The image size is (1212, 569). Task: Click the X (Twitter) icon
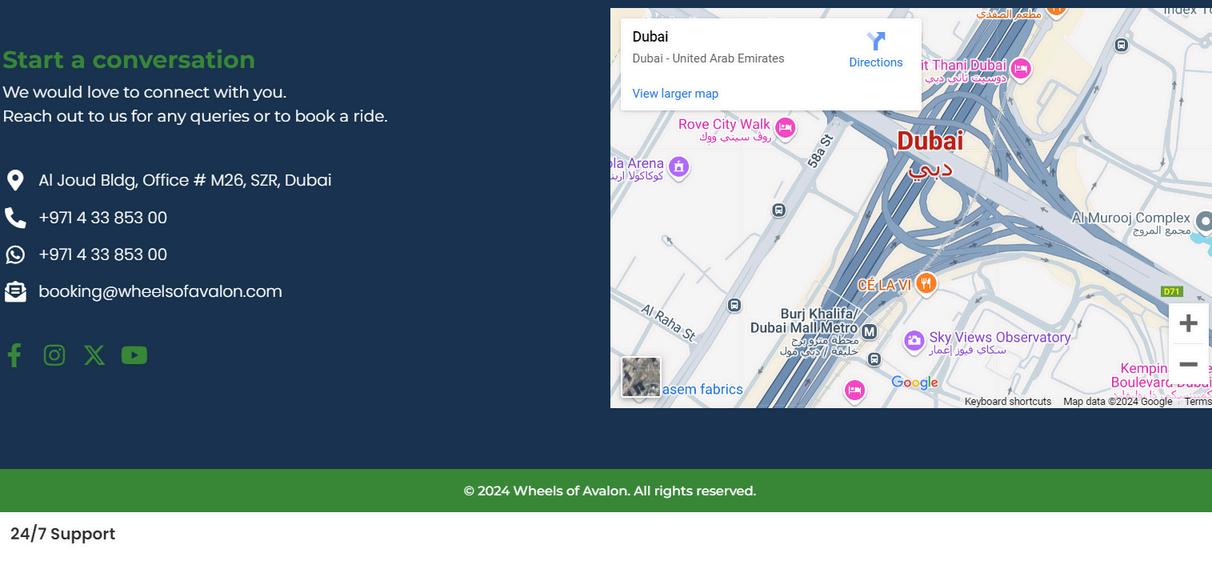point(94,355)
